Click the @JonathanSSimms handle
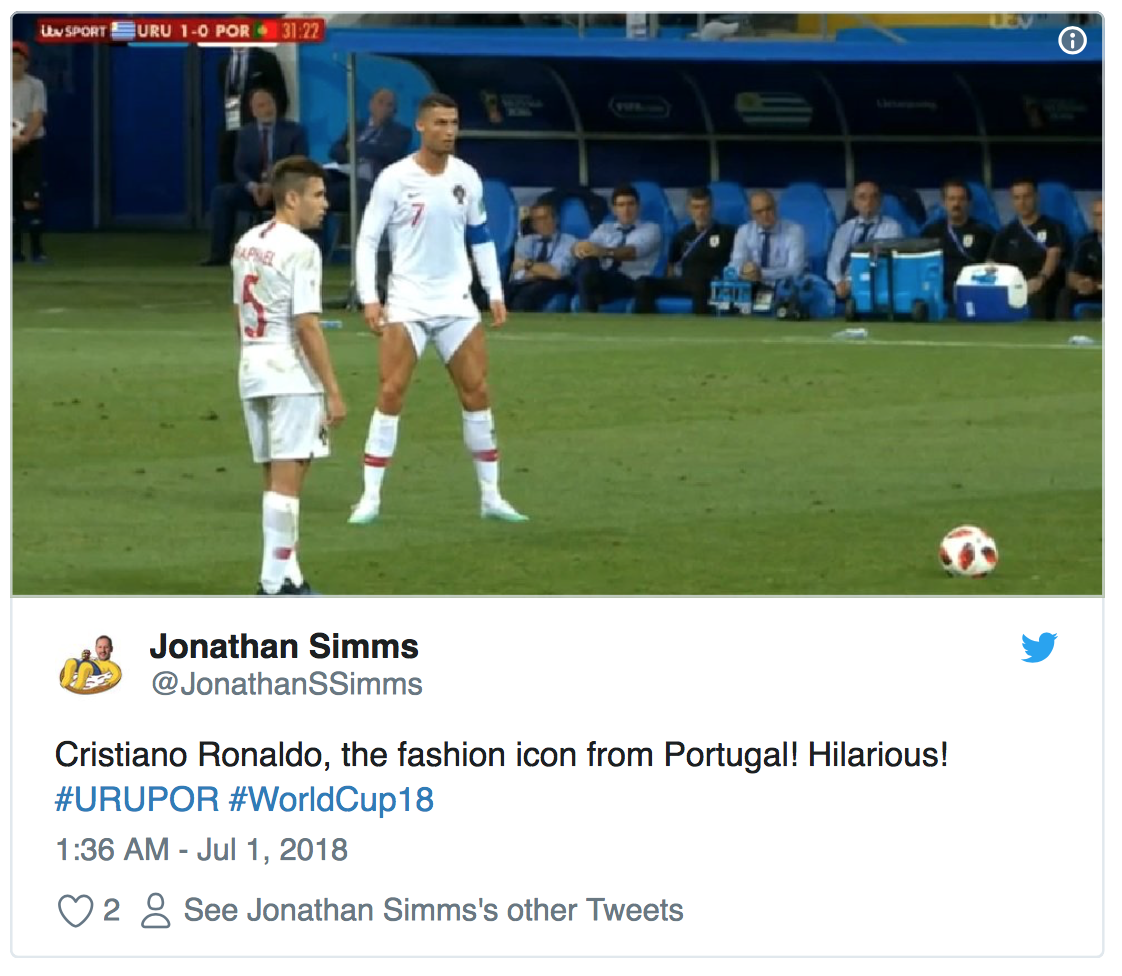This screenshot has height=976, width=1122. click(286, 685)
